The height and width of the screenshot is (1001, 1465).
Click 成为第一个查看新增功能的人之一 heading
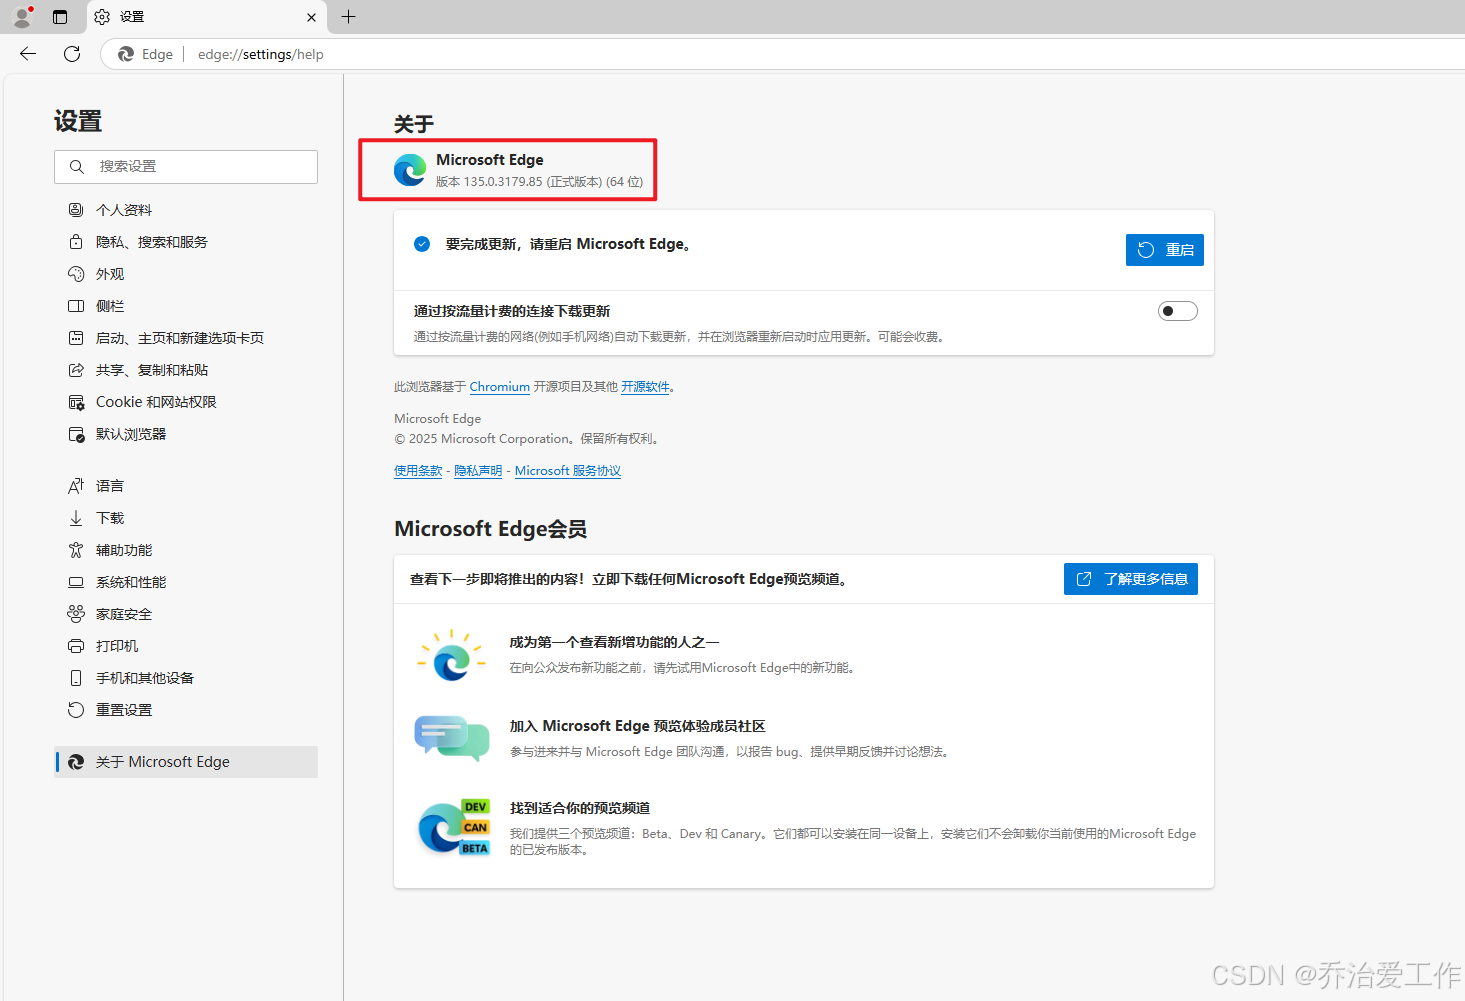coord(614,642)
